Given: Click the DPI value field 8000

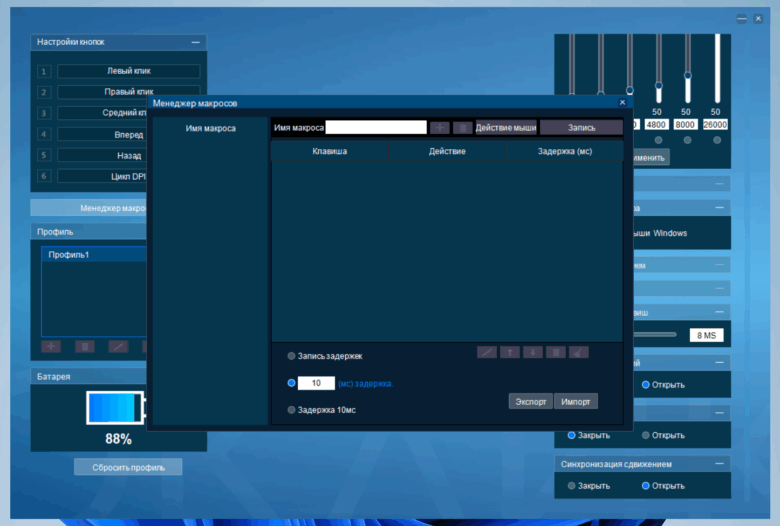Looking at the screenshot, I should 686,125.
